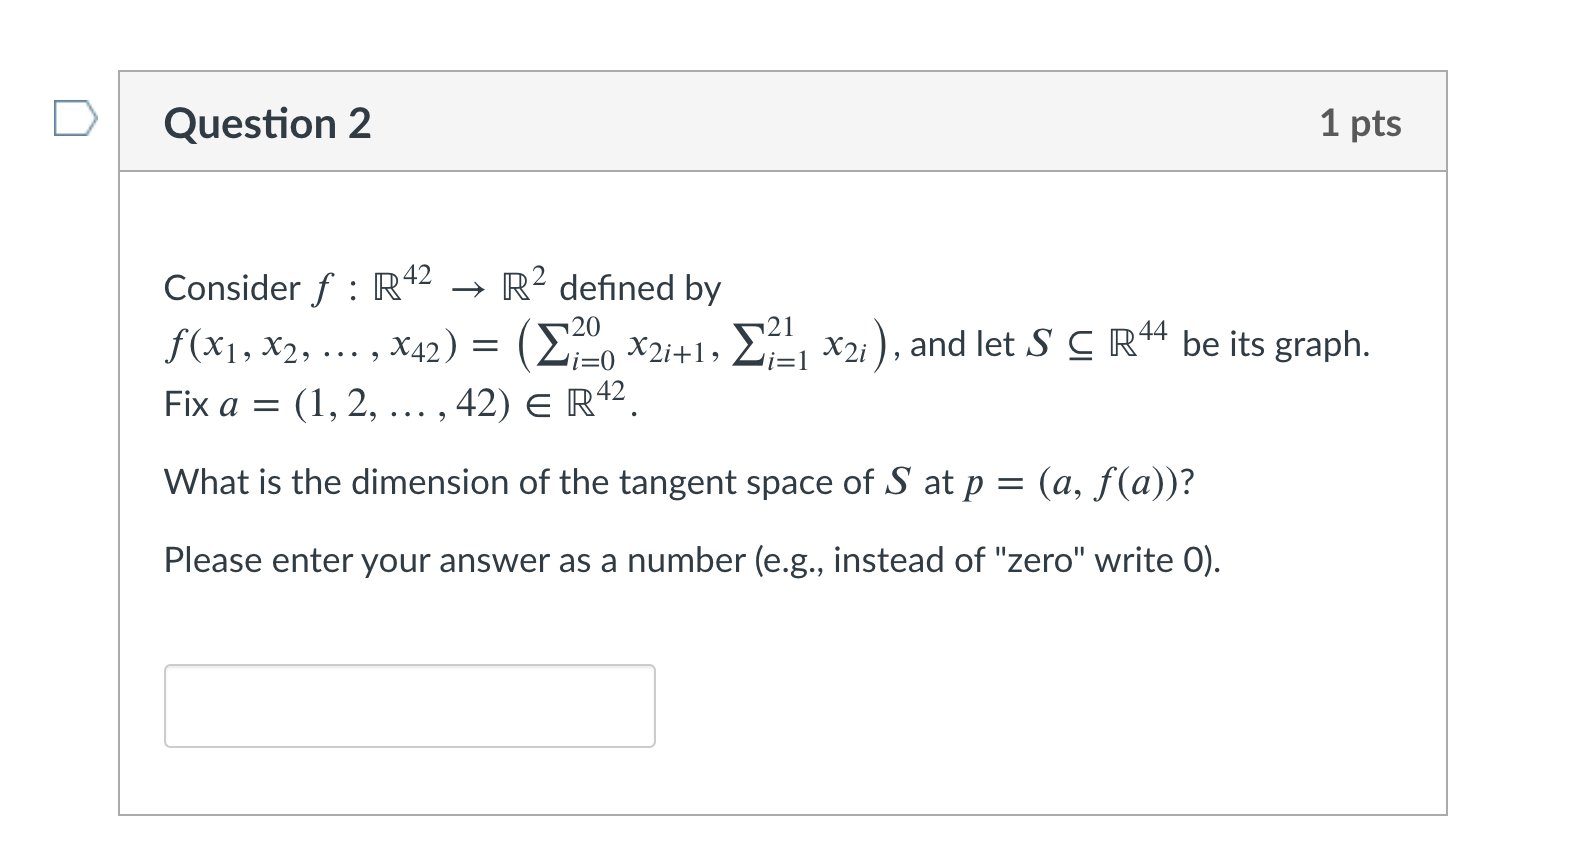Image resolution: width=1570 pixels, height=856 pixels.
Task: Click the question border frame
Action: click(122, 450)
